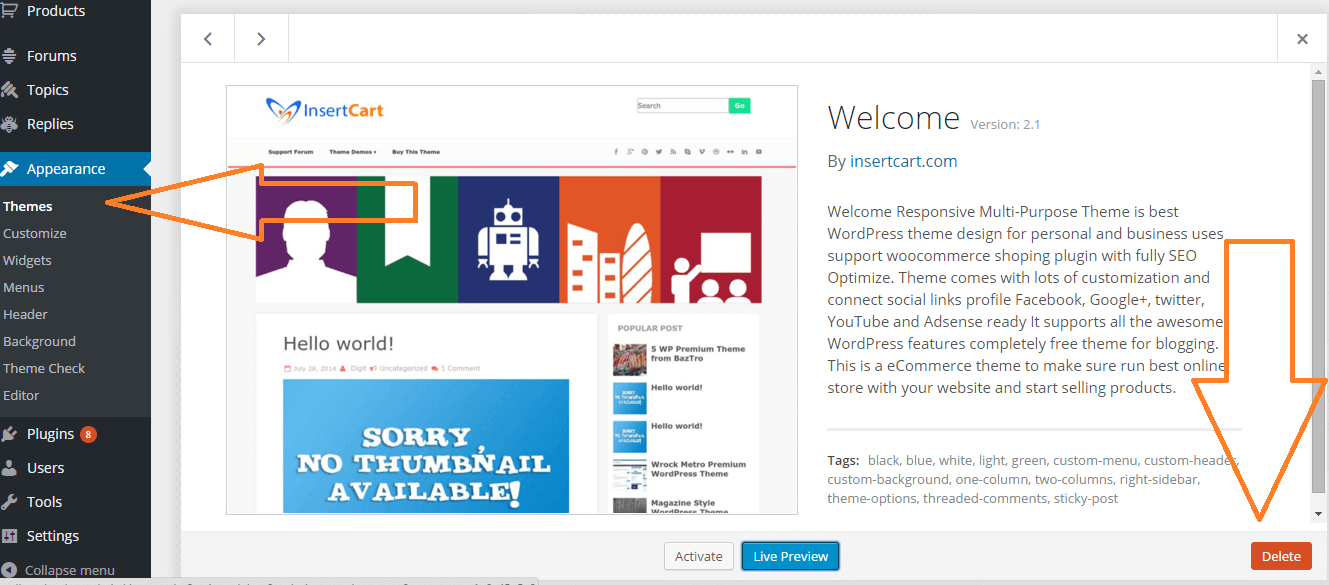This screenshot has width=1329, height=585.
Task: Click the Replies icon in sidebar
Action: click(10, 124)
